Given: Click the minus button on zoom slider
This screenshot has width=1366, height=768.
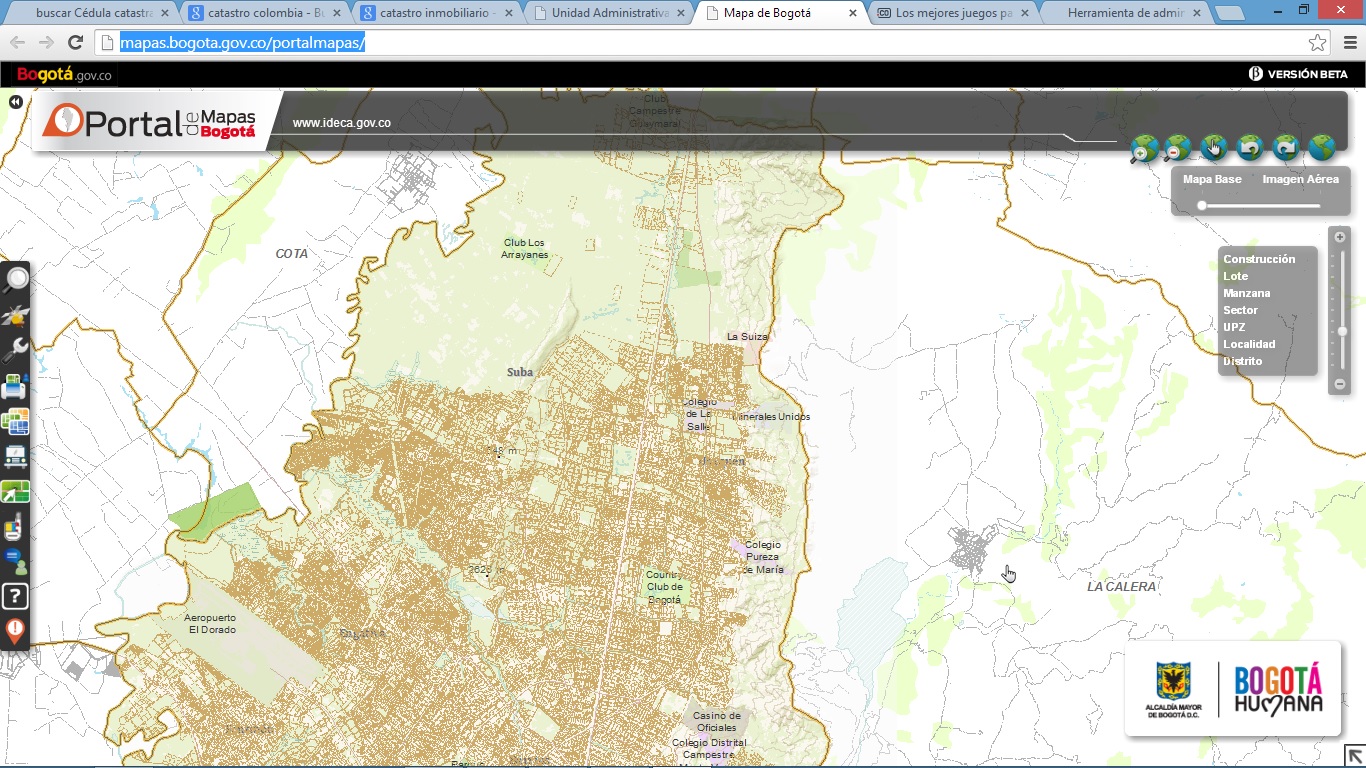Looking at the screenshot, I should click(1340, 384).
